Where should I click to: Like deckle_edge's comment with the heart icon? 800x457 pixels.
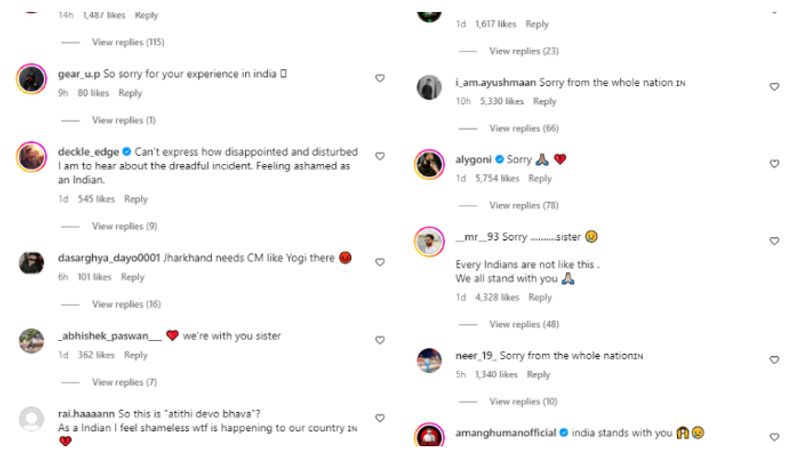pos(379,156)
